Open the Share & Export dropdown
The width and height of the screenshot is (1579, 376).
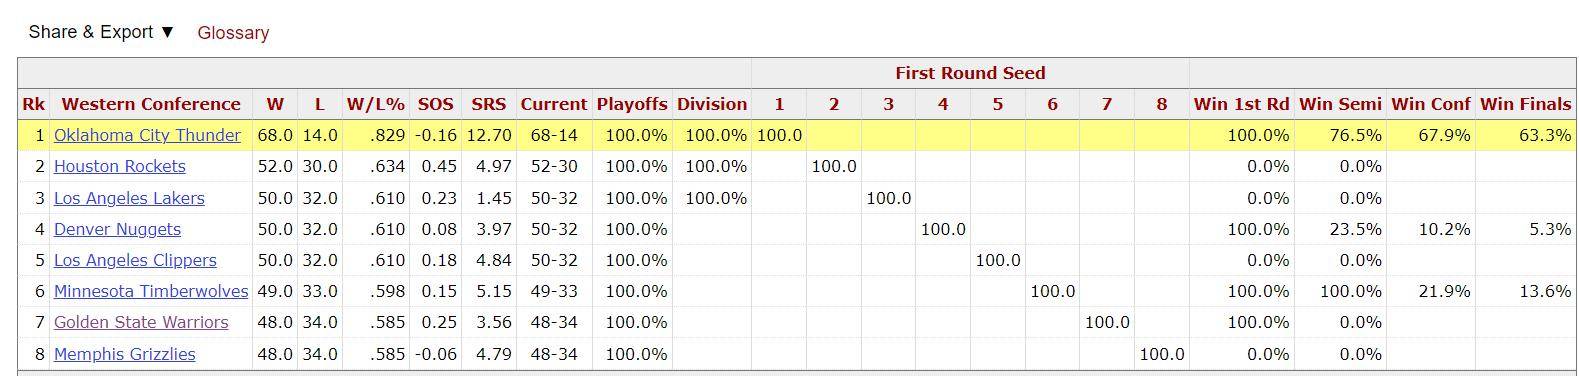click(x=102, y=32)
